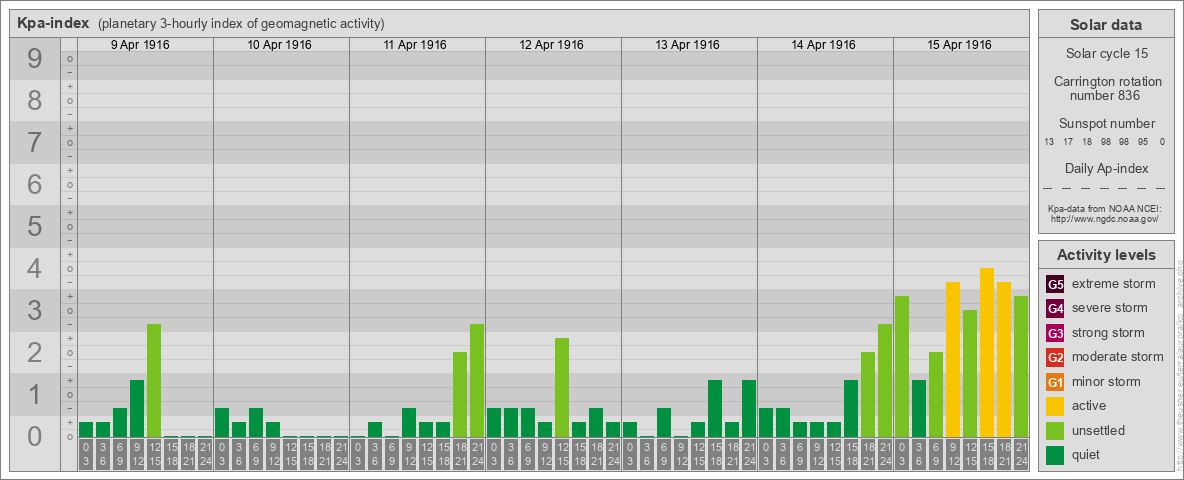The height and width of the screenshot is (480, 1184).
Task: Select the yellow active level swatch
Action: pyautogui.click(x=1055, y=406)
